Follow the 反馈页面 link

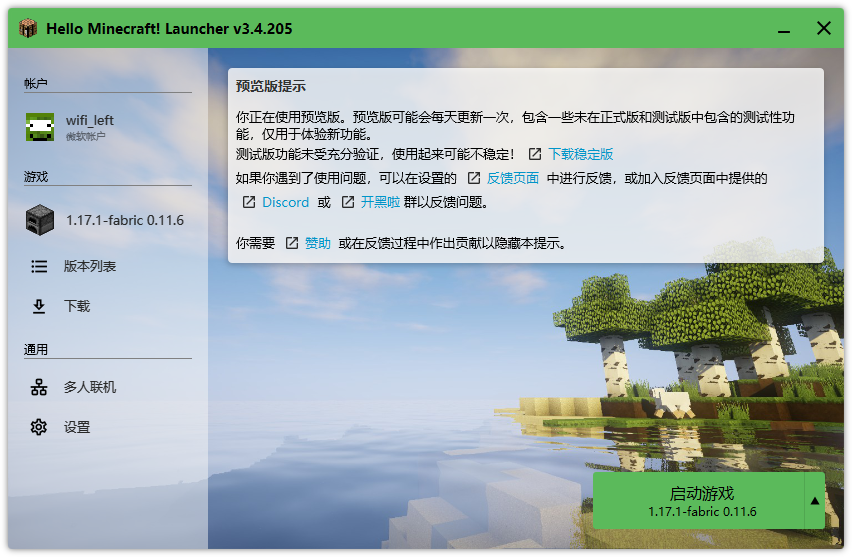coord(512,178)
